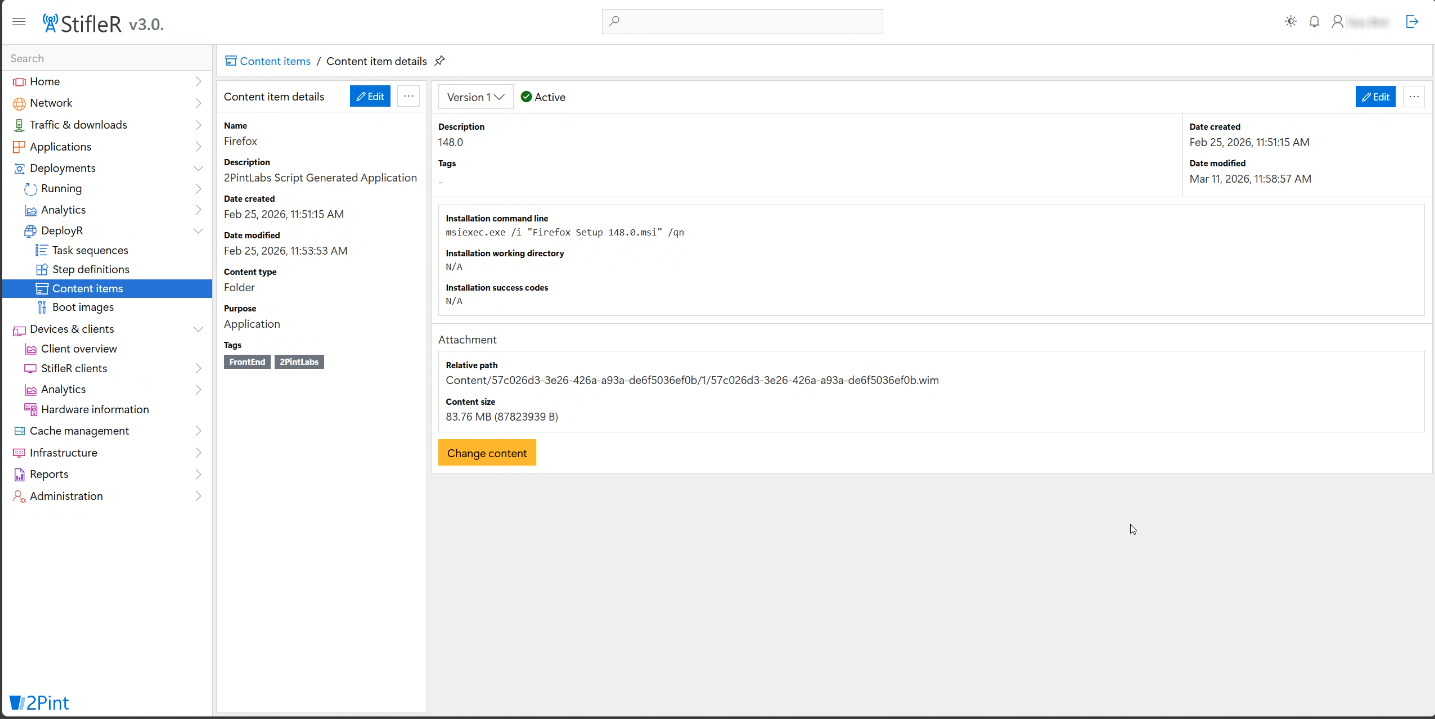Select the msiexec installation command line text
Image resolution: width=1435 pixels, height=719 pixels.
coord(565,232)
